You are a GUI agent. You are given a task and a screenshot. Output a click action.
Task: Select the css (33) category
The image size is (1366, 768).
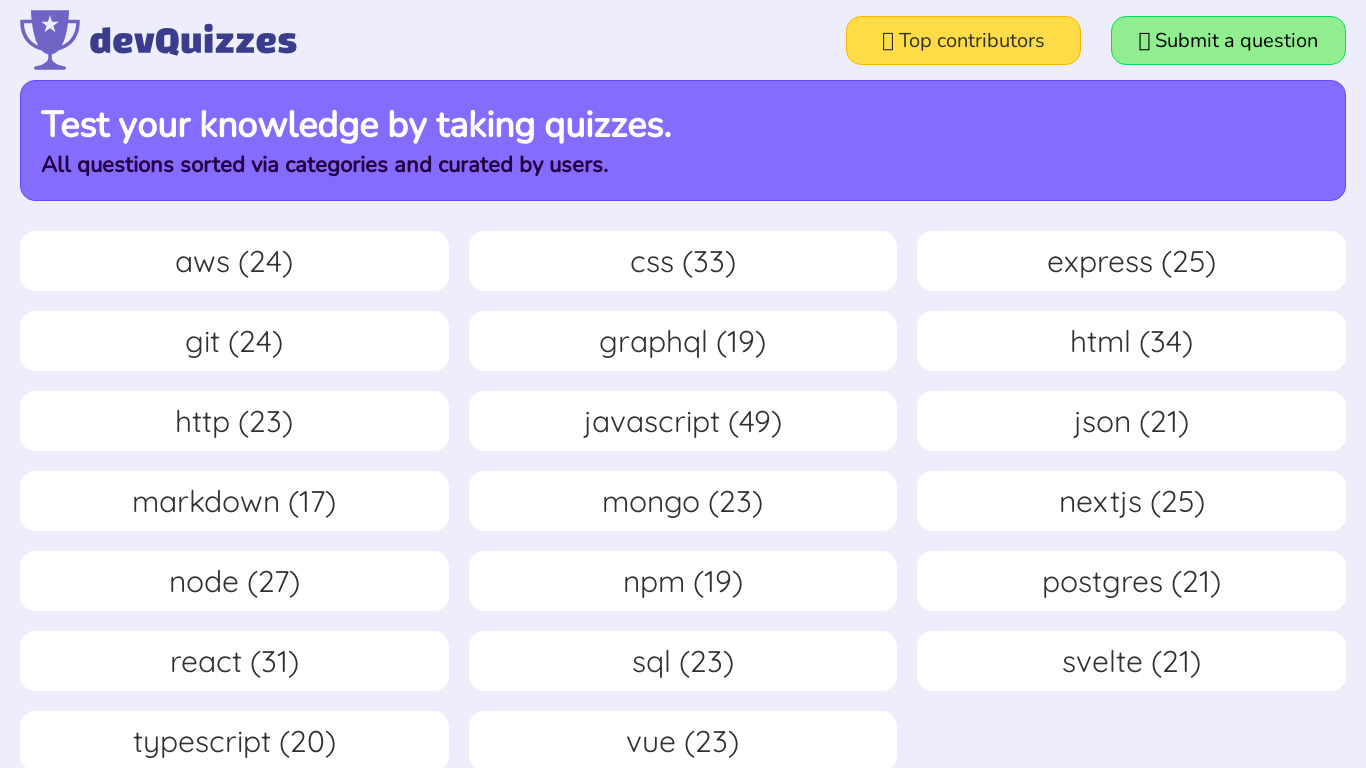pyautogui.click(x=683, y=262)
